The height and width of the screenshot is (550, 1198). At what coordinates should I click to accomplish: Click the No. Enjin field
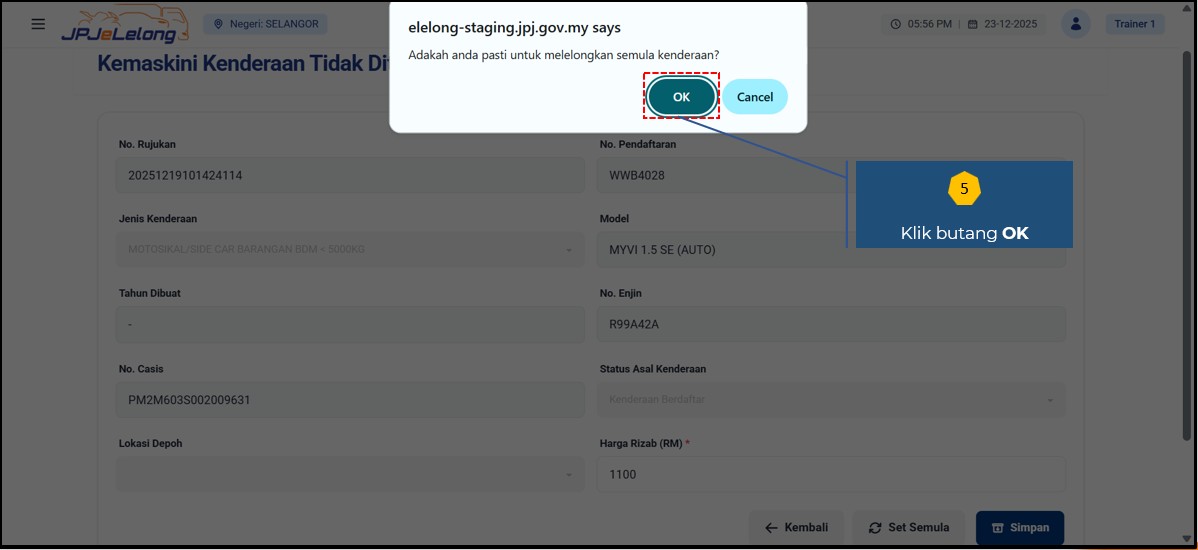831,325
